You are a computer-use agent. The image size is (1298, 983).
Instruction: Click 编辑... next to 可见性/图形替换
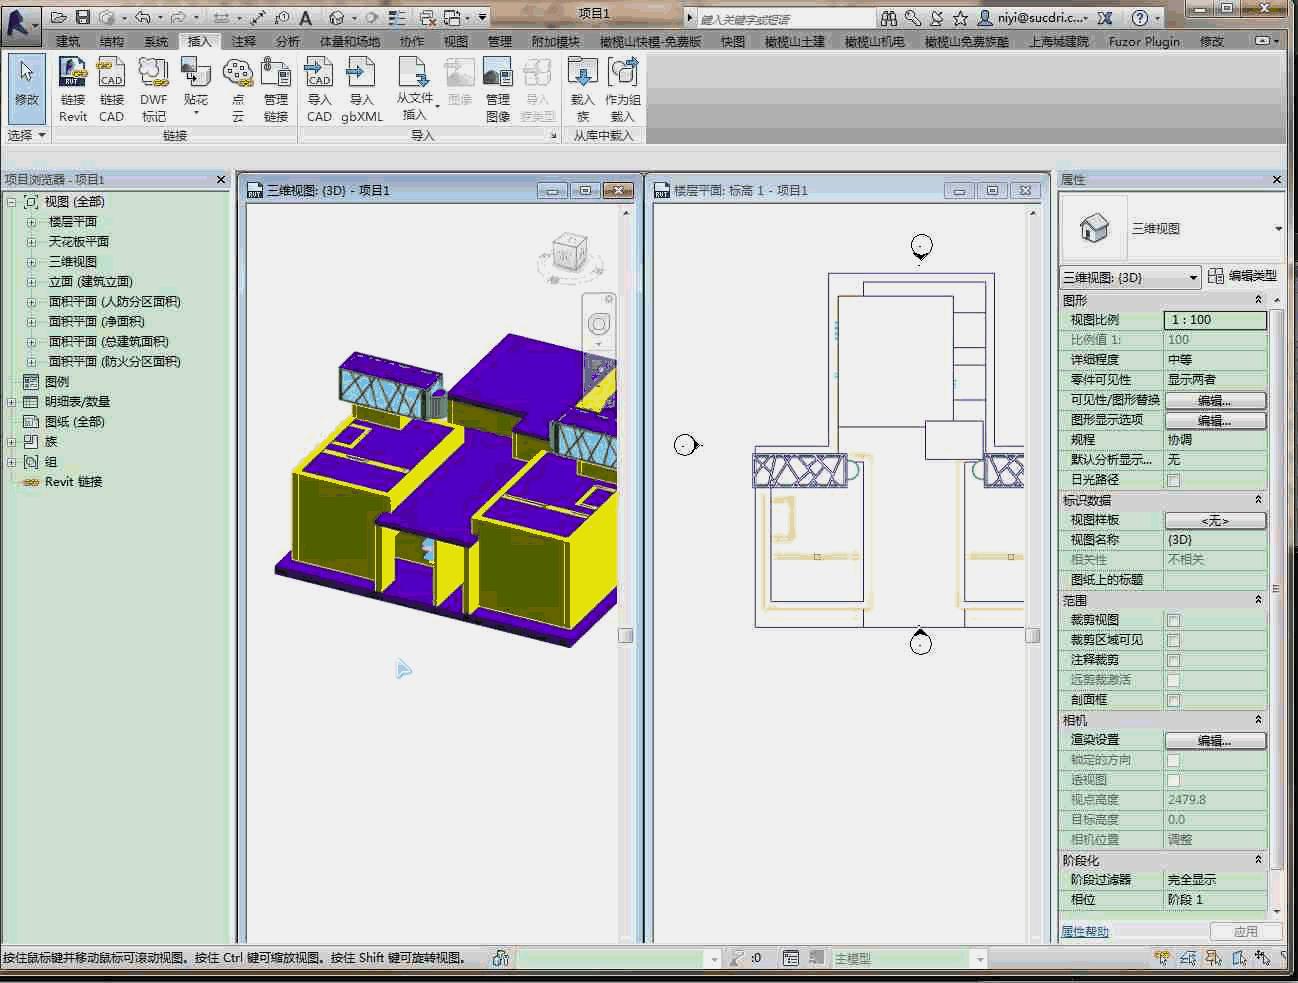tap(1214, 399)
